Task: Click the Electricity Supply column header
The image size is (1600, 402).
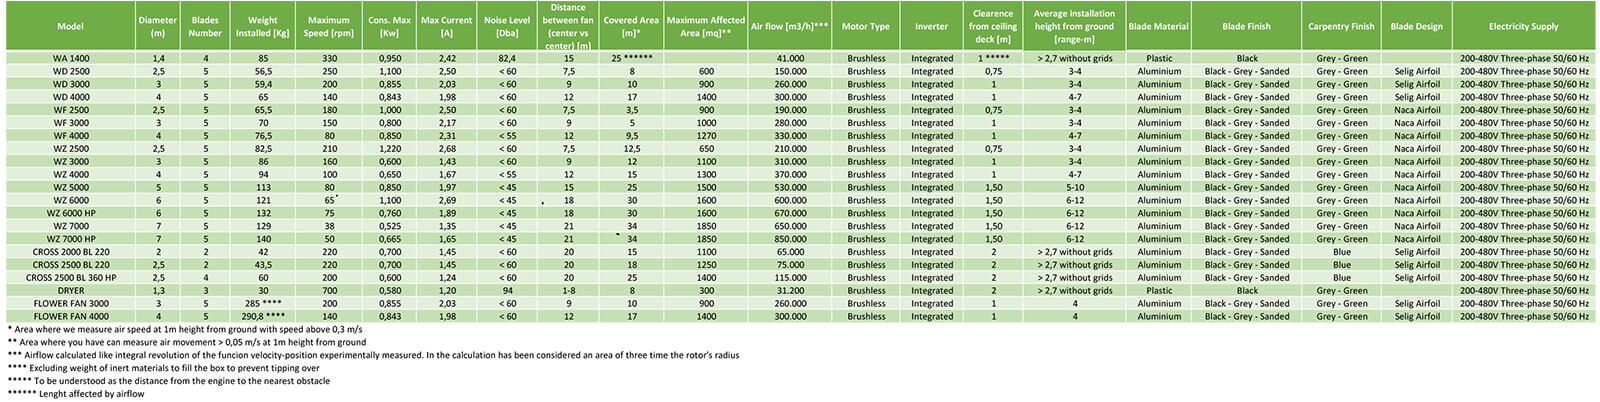Action: [x=1523, y=27]
